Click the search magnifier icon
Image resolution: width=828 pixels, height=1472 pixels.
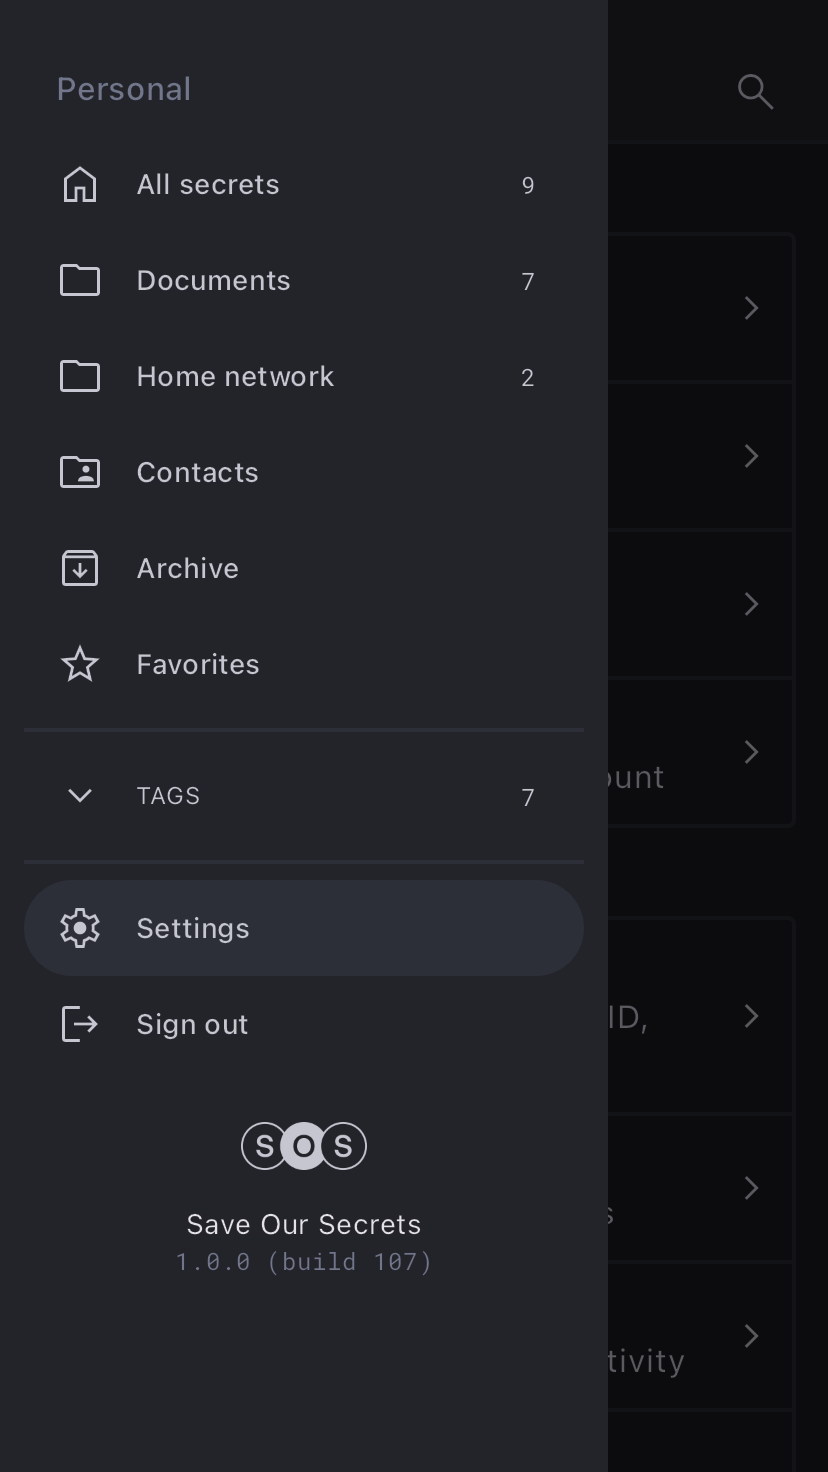tap(755, 91)
